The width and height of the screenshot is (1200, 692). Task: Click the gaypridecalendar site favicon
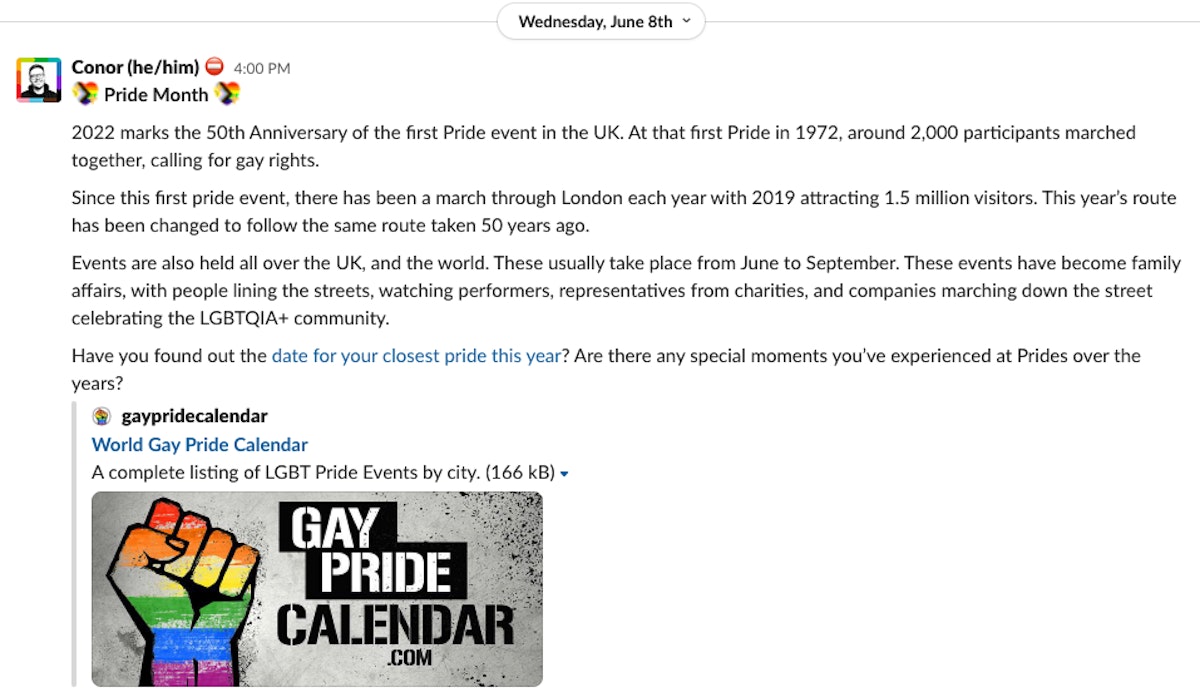click(x=101, y=416)
